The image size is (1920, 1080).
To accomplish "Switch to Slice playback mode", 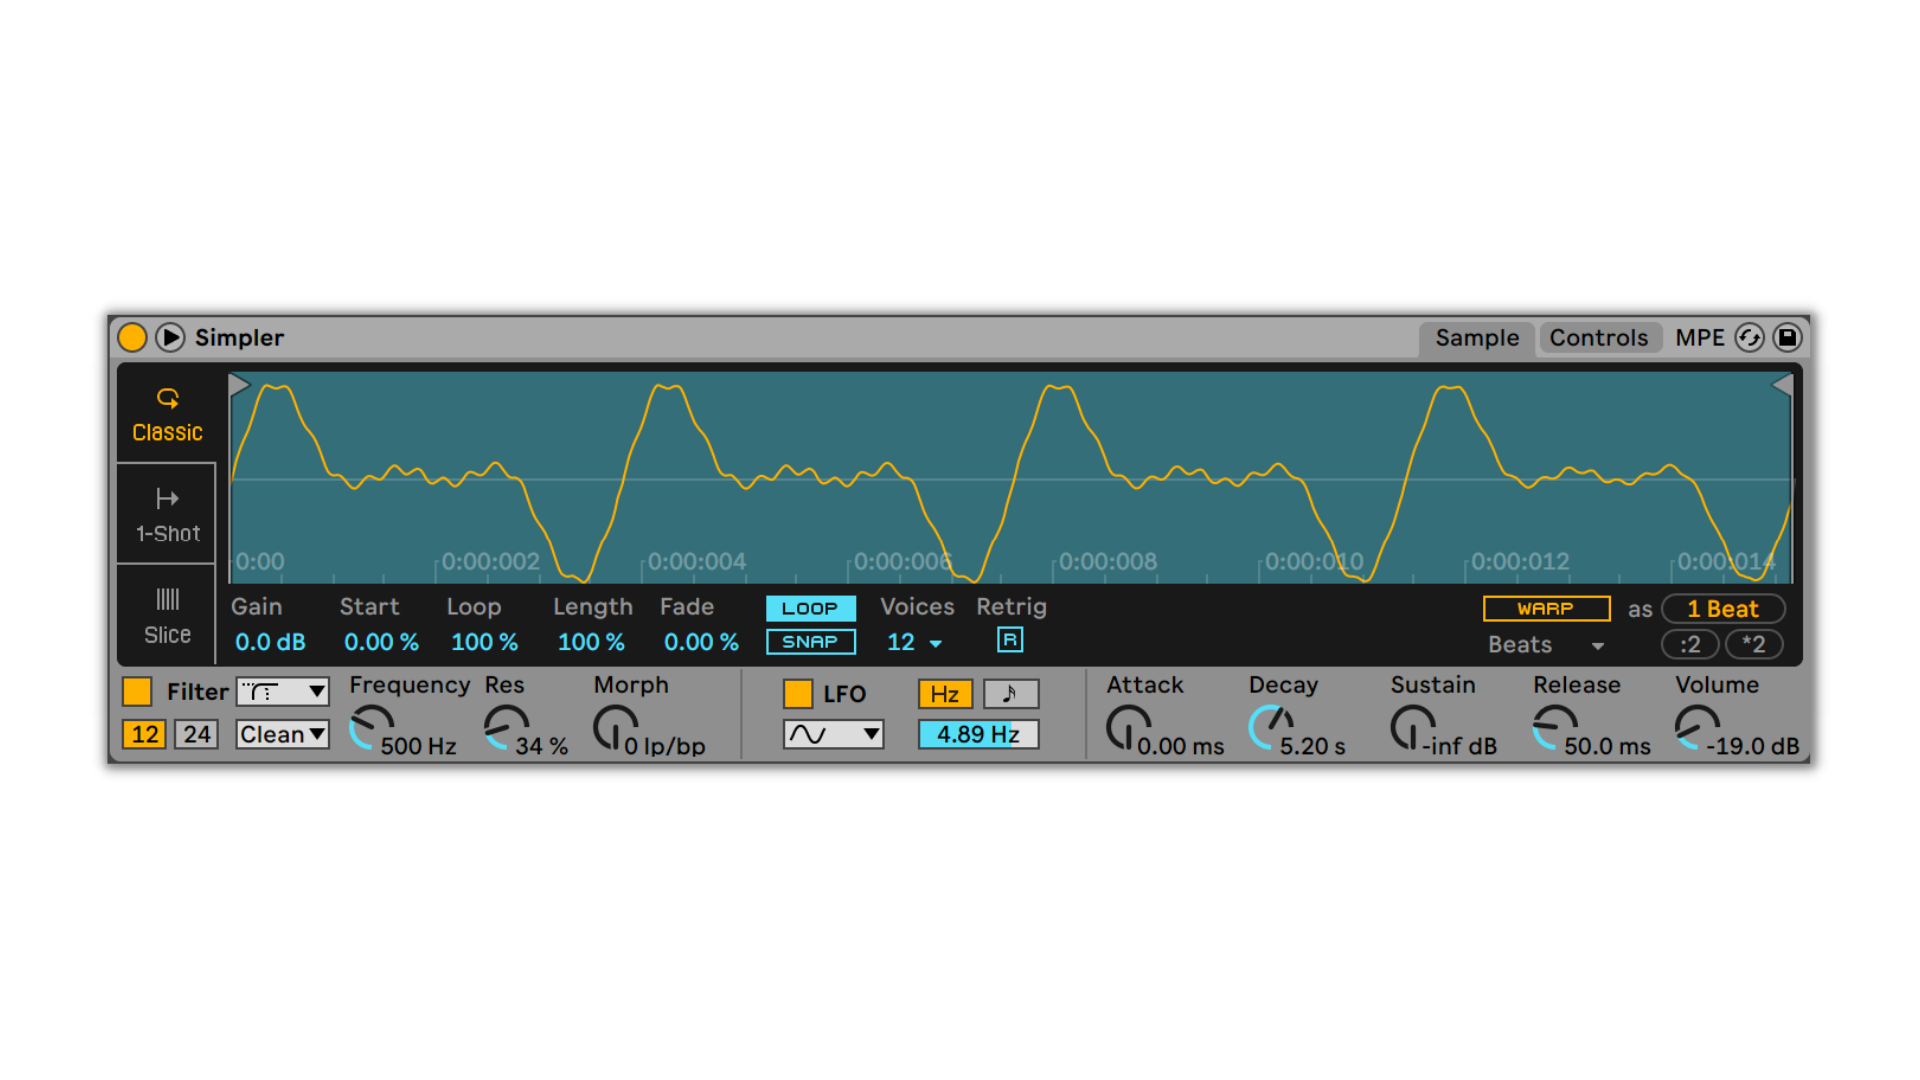I will tap(167, 616).
